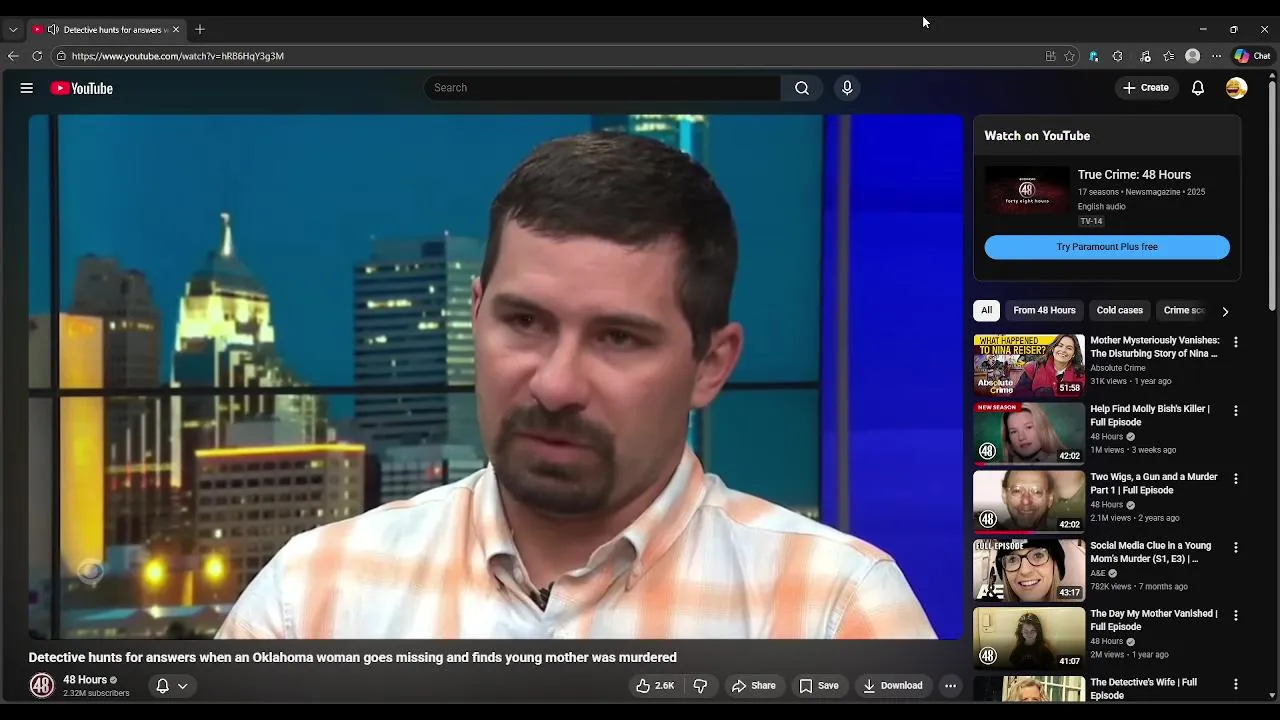The height and width of the screenshot is (720, 1280).
Task: Open the browser profile icon
Action: pyautogui.click(x=1193, y=56)
